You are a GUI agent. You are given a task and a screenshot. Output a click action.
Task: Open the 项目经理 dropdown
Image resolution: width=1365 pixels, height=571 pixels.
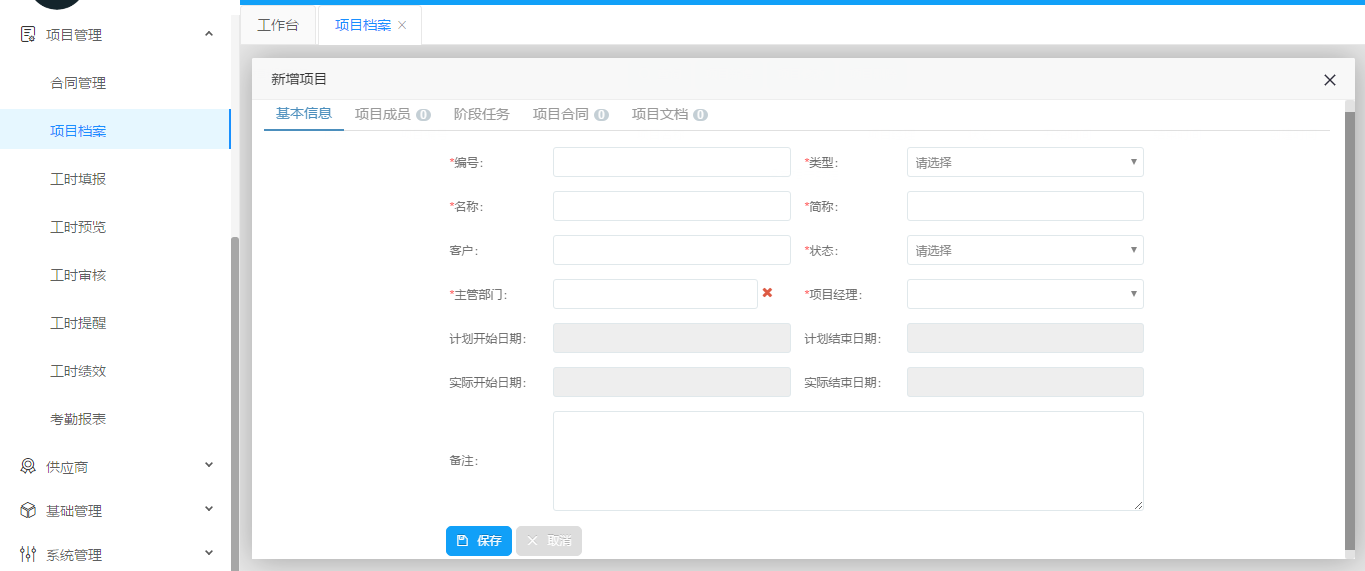pyautogui.click(x=1024, y=294)
